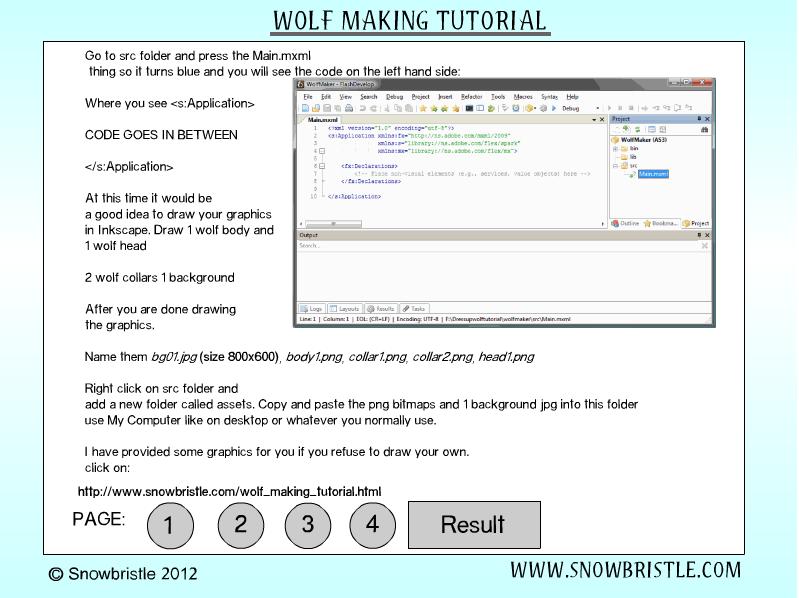The image size is (799, 598).
Task: Click the Redo arrow in FlashDevelop toolbar
Action: click(x=374, y=108)
